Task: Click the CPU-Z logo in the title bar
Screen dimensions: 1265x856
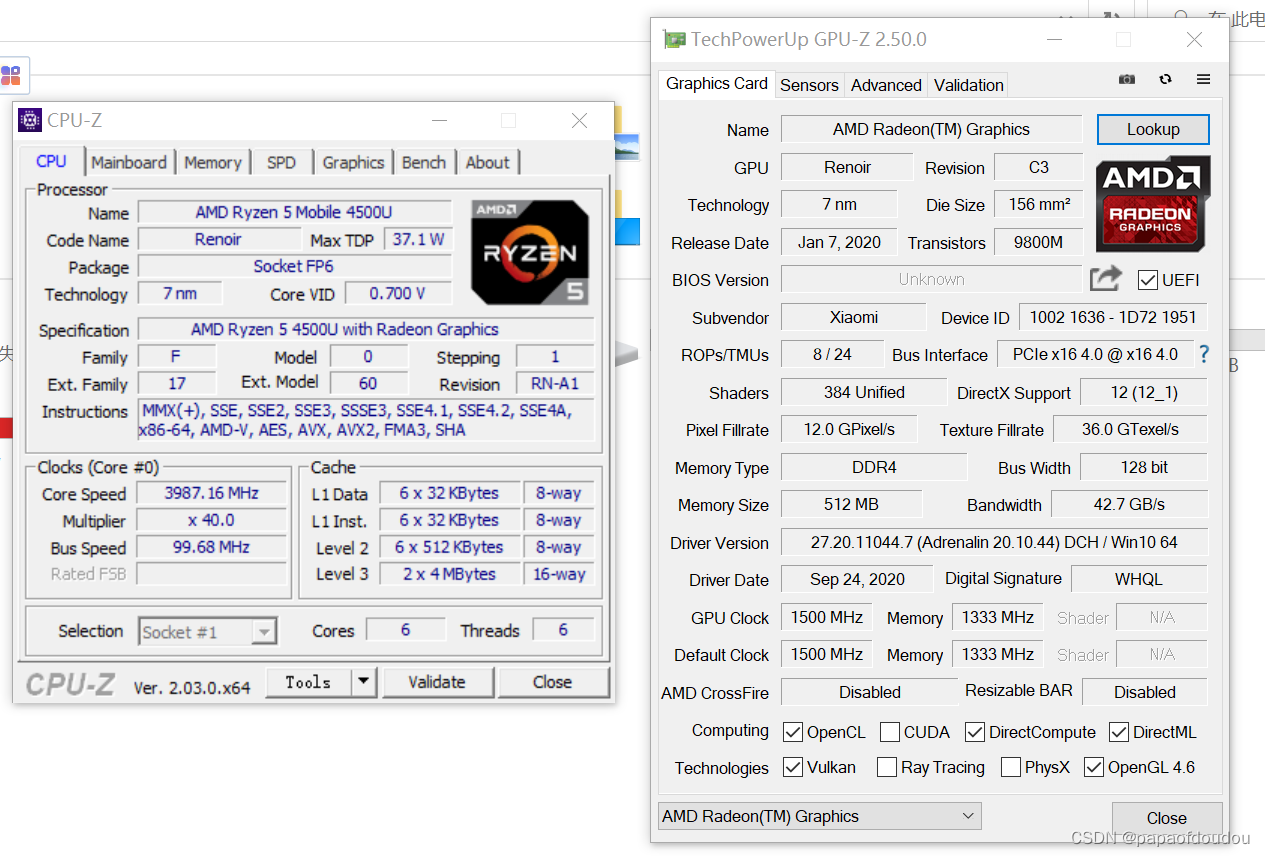Action: 29,120
